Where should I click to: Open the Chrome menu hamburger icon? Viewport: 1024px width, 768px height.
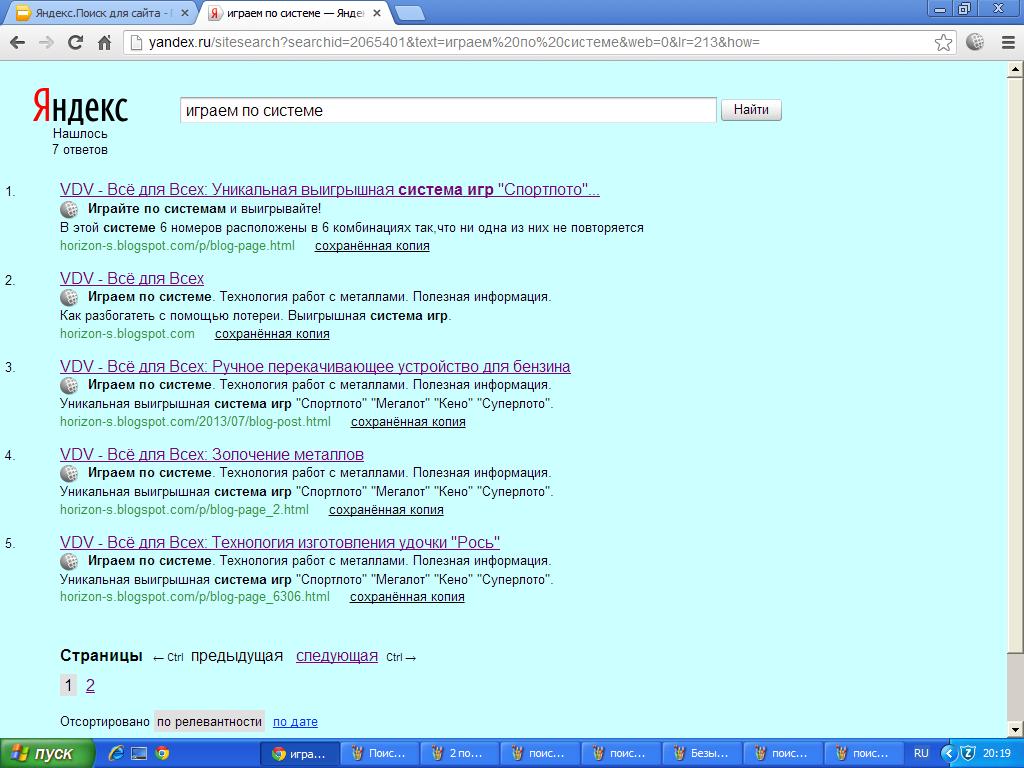(1008, 43)
